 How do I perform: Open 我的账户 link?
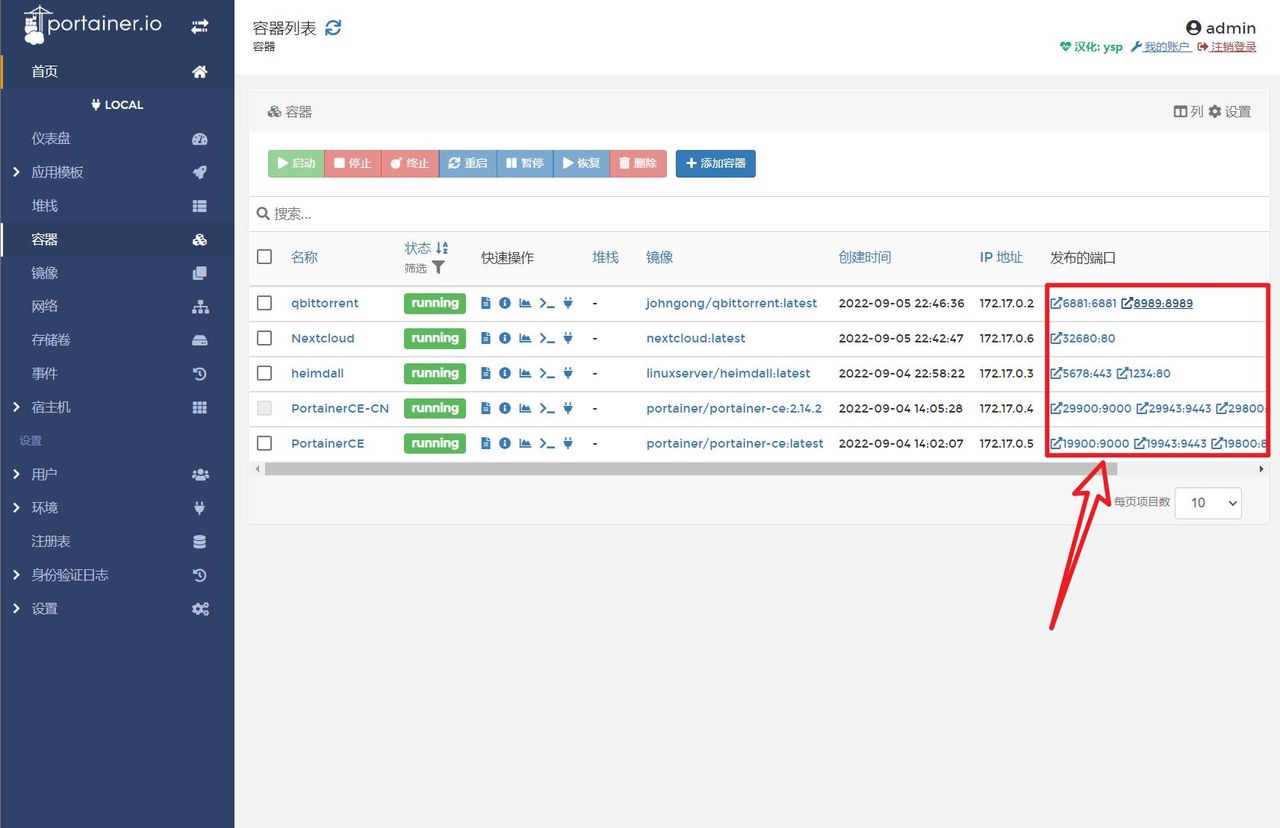pos(1160,47)
